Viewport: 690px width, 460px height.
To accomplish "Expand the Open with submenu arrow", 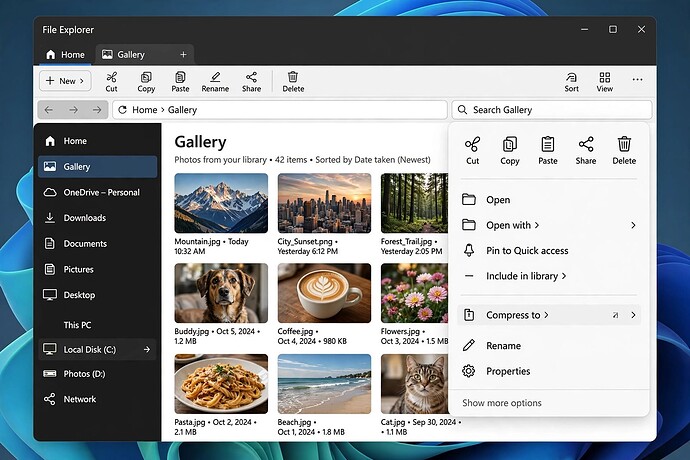I will [633, 225].
